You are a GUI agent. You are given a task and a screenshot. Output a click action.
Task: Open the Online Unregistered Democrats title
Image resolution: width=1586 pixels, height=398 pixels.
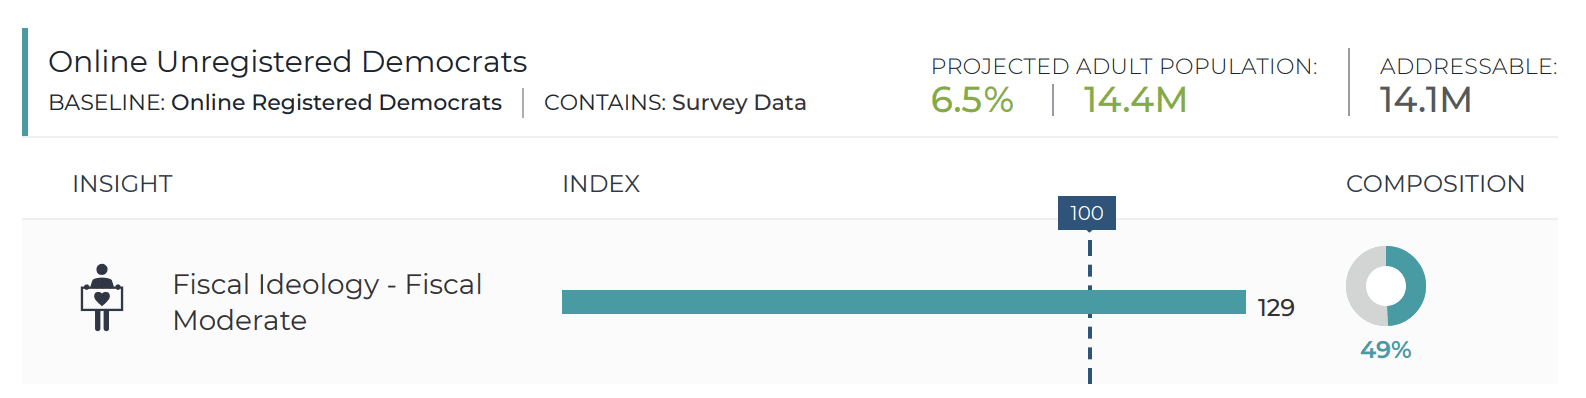pyautogui.click(x=287, y=62)
